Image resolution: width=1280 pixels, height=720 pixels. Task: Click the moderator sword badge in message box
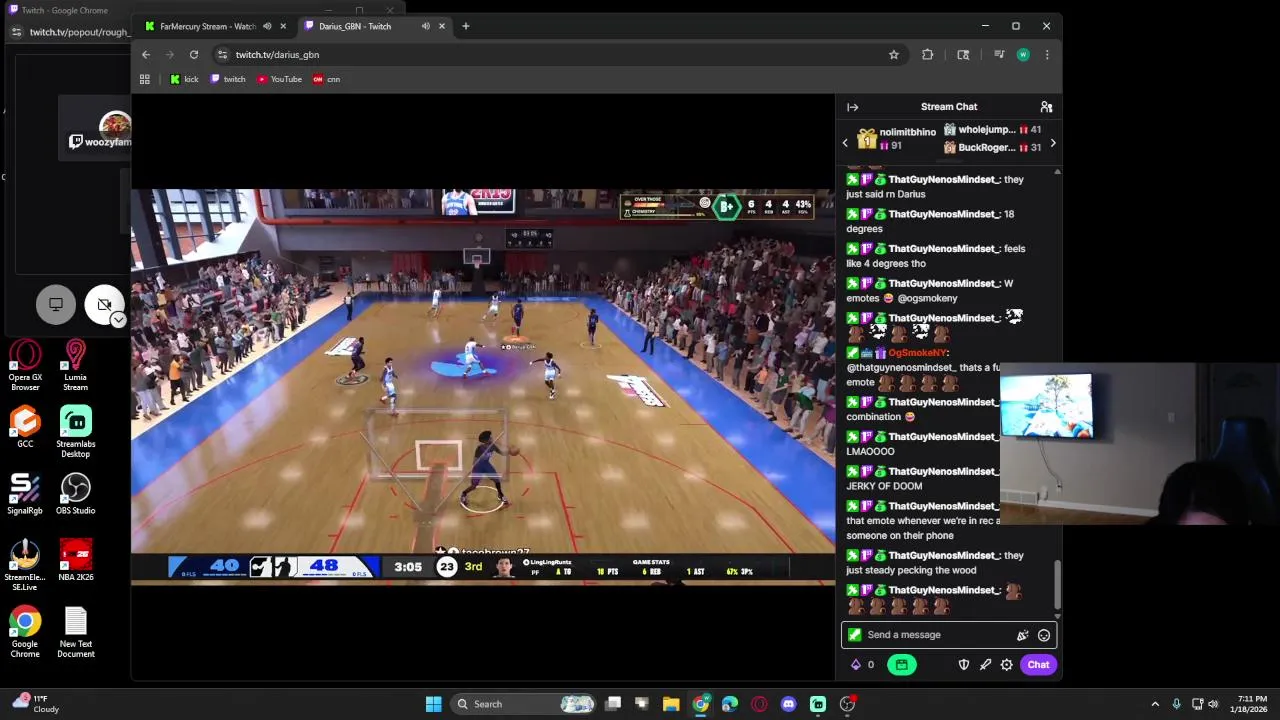pos(854,635)
